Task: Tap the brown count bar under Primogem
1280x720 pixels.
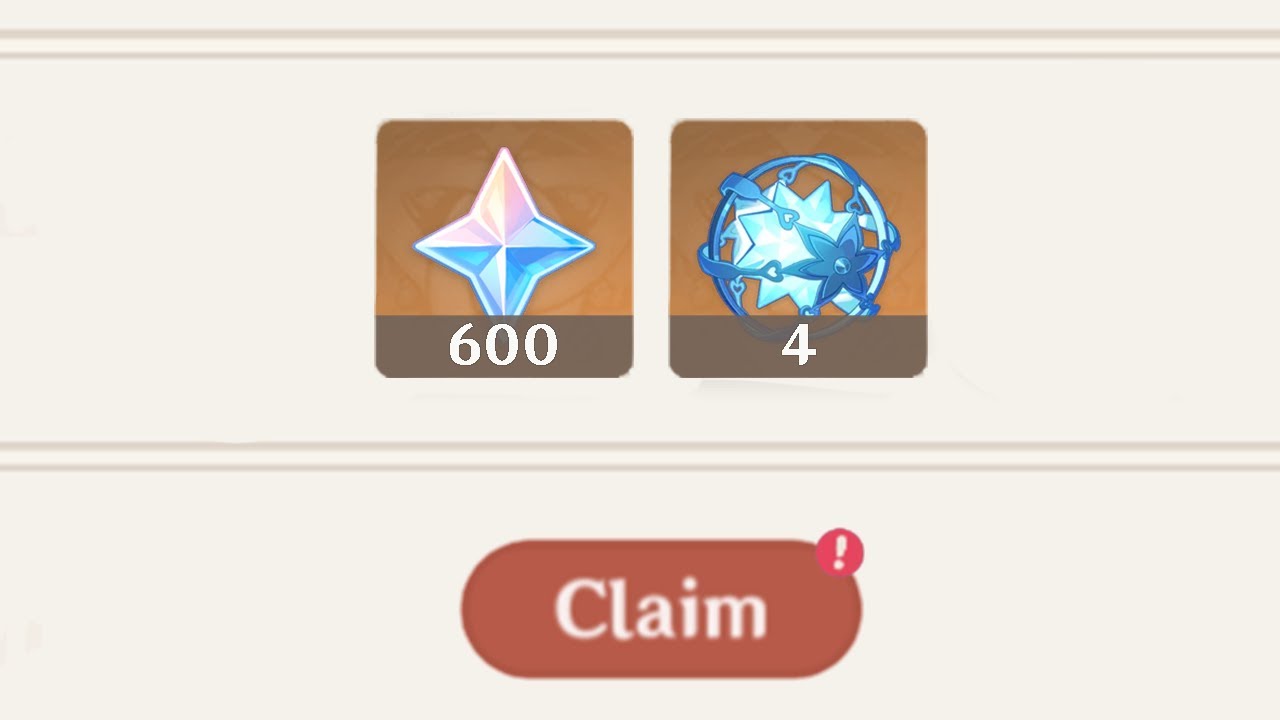Action: 504,346
